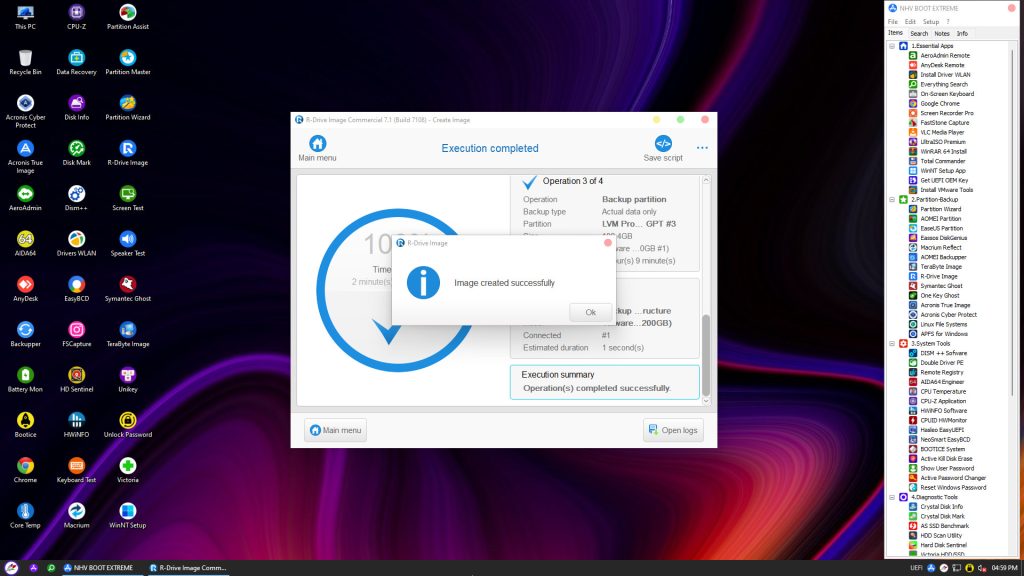This screenshot has width=1024, height=576.
Task: Launch Data Recovery desktop icon
Action: pos(76,63)
